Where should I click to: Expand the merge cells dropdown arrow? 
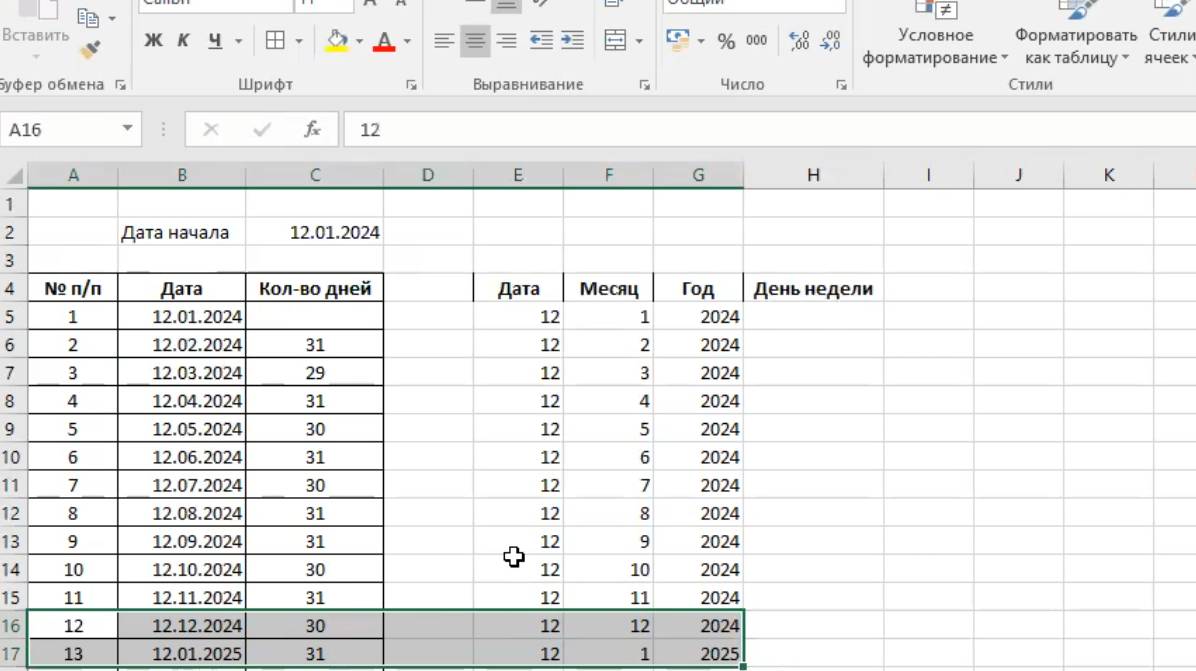coord(639,41)
